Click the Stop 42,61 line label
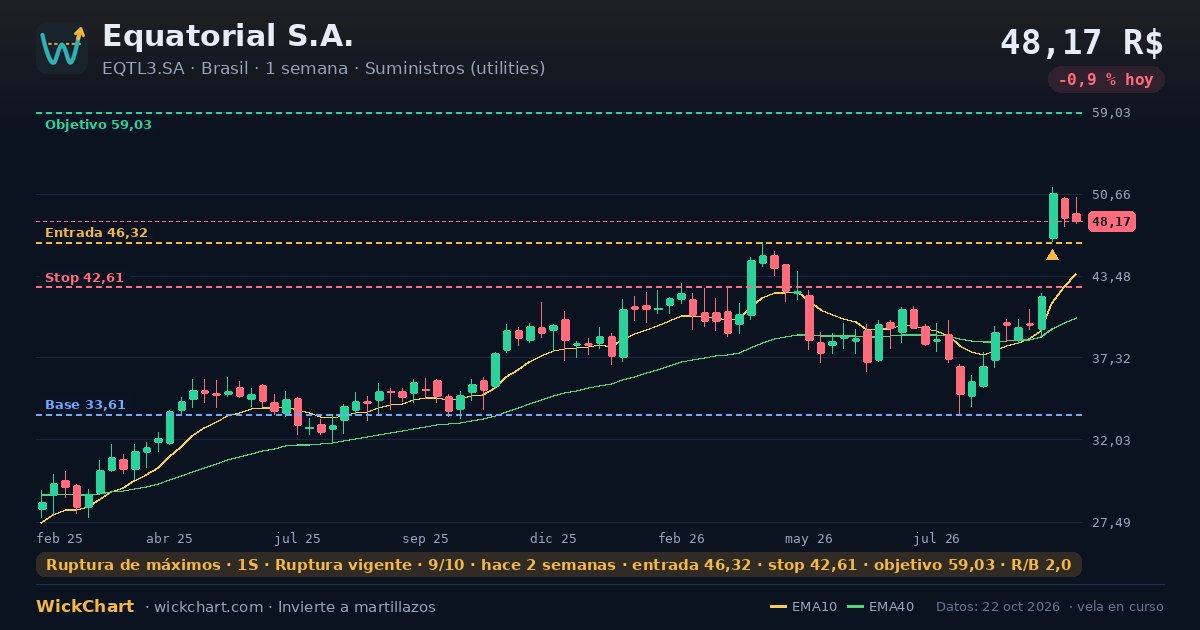Image resolution: width=1200 pixels, height=630 pixels. pos(84,278)
